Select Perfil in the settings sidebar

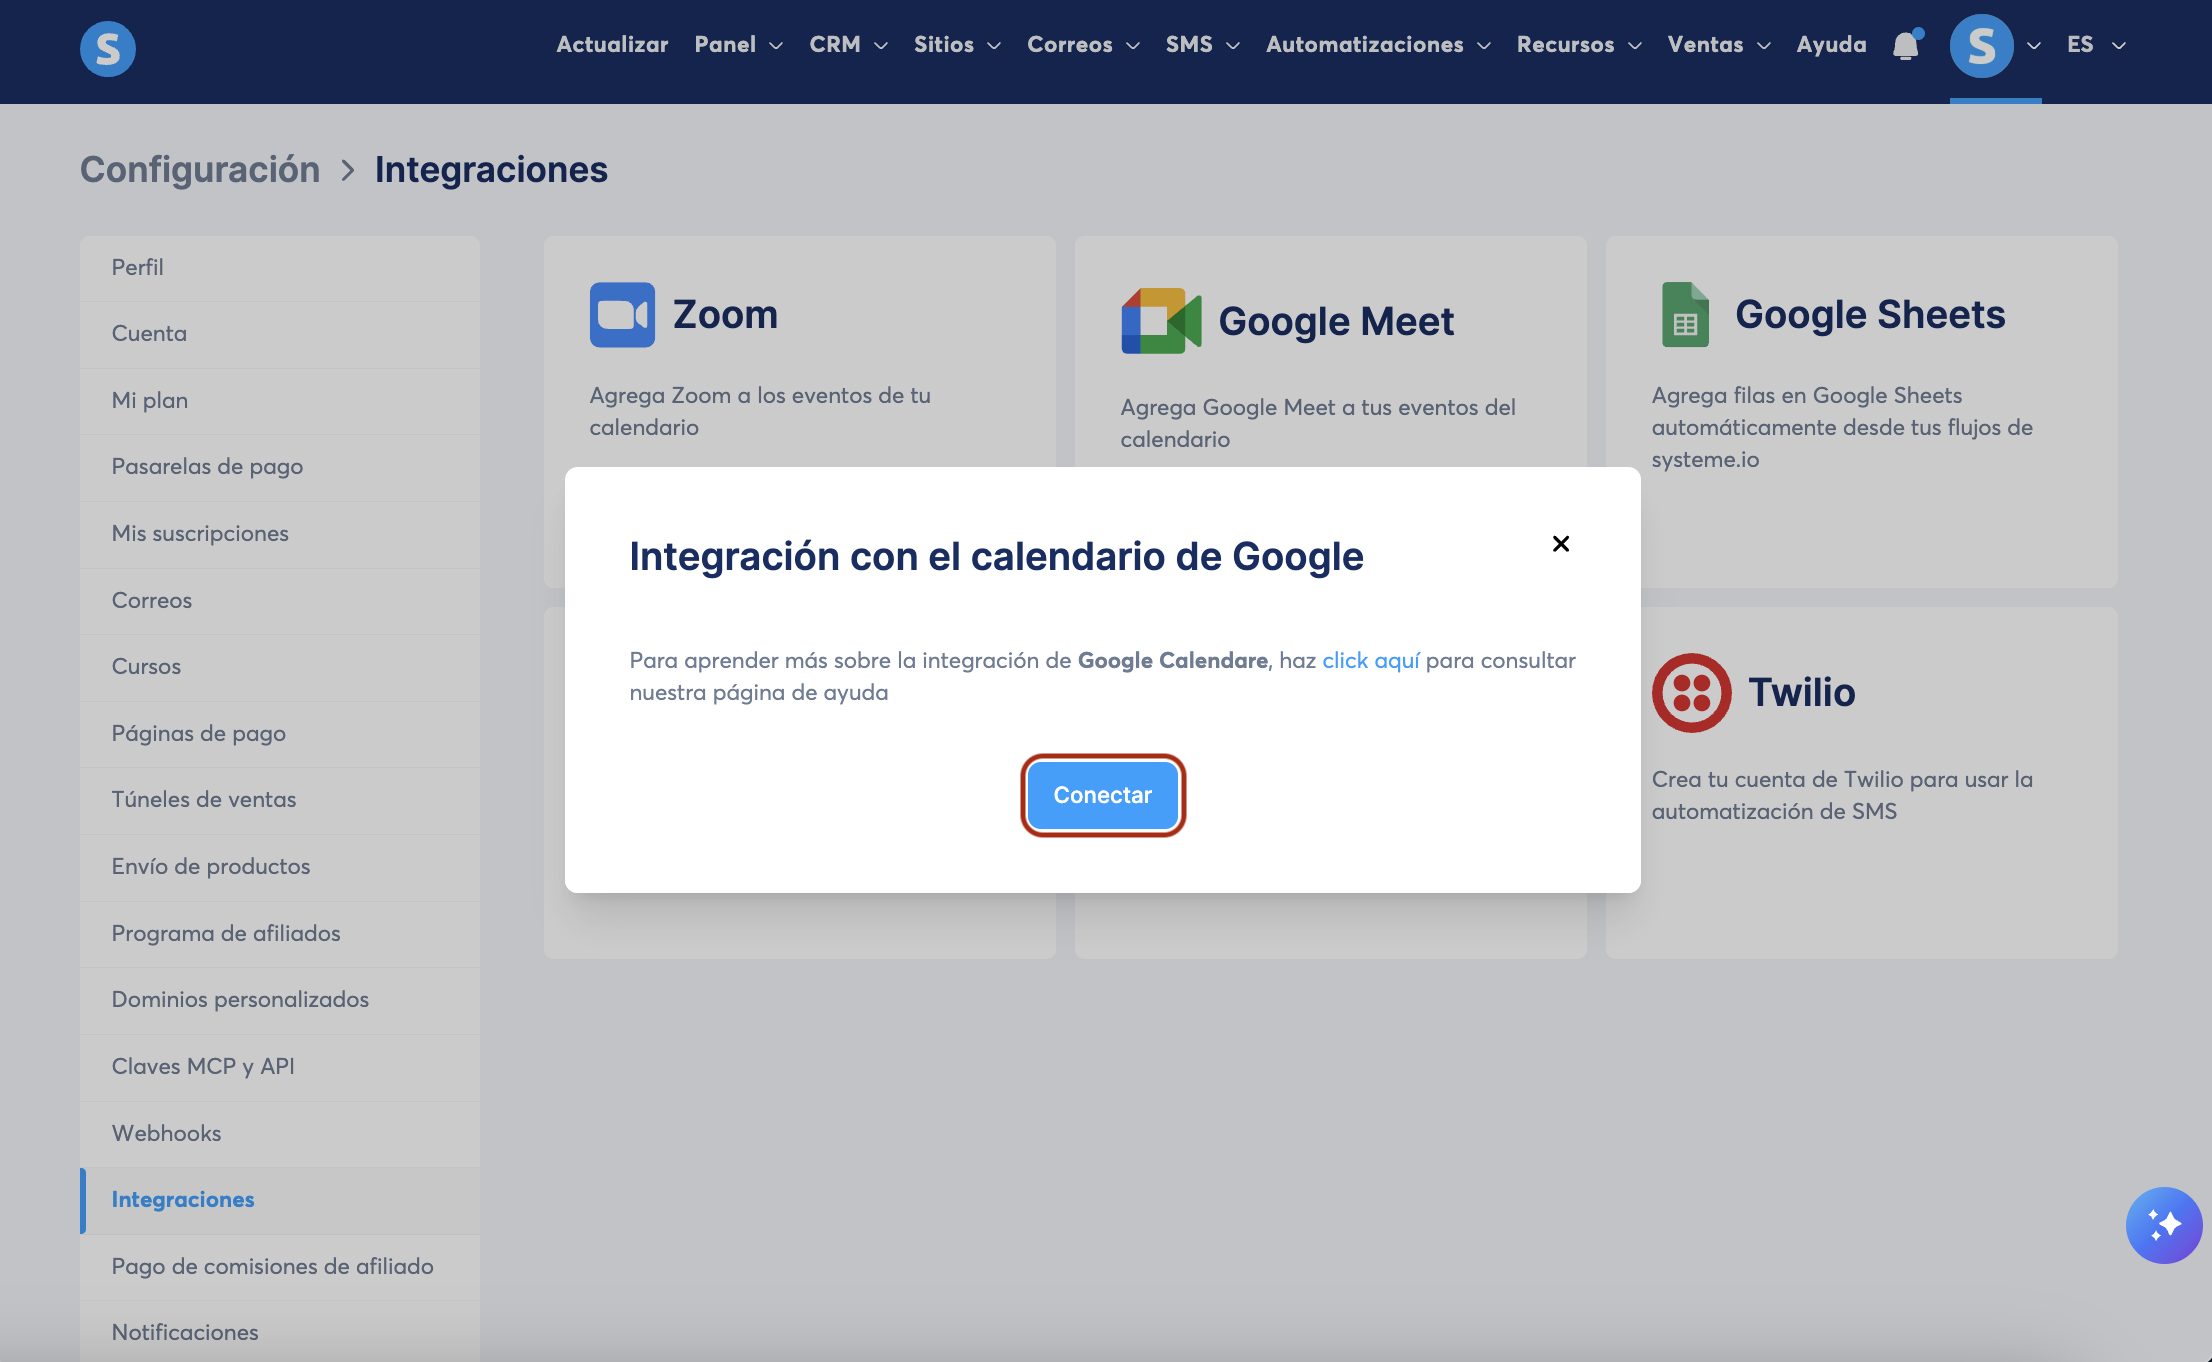(x=280, y=267)
